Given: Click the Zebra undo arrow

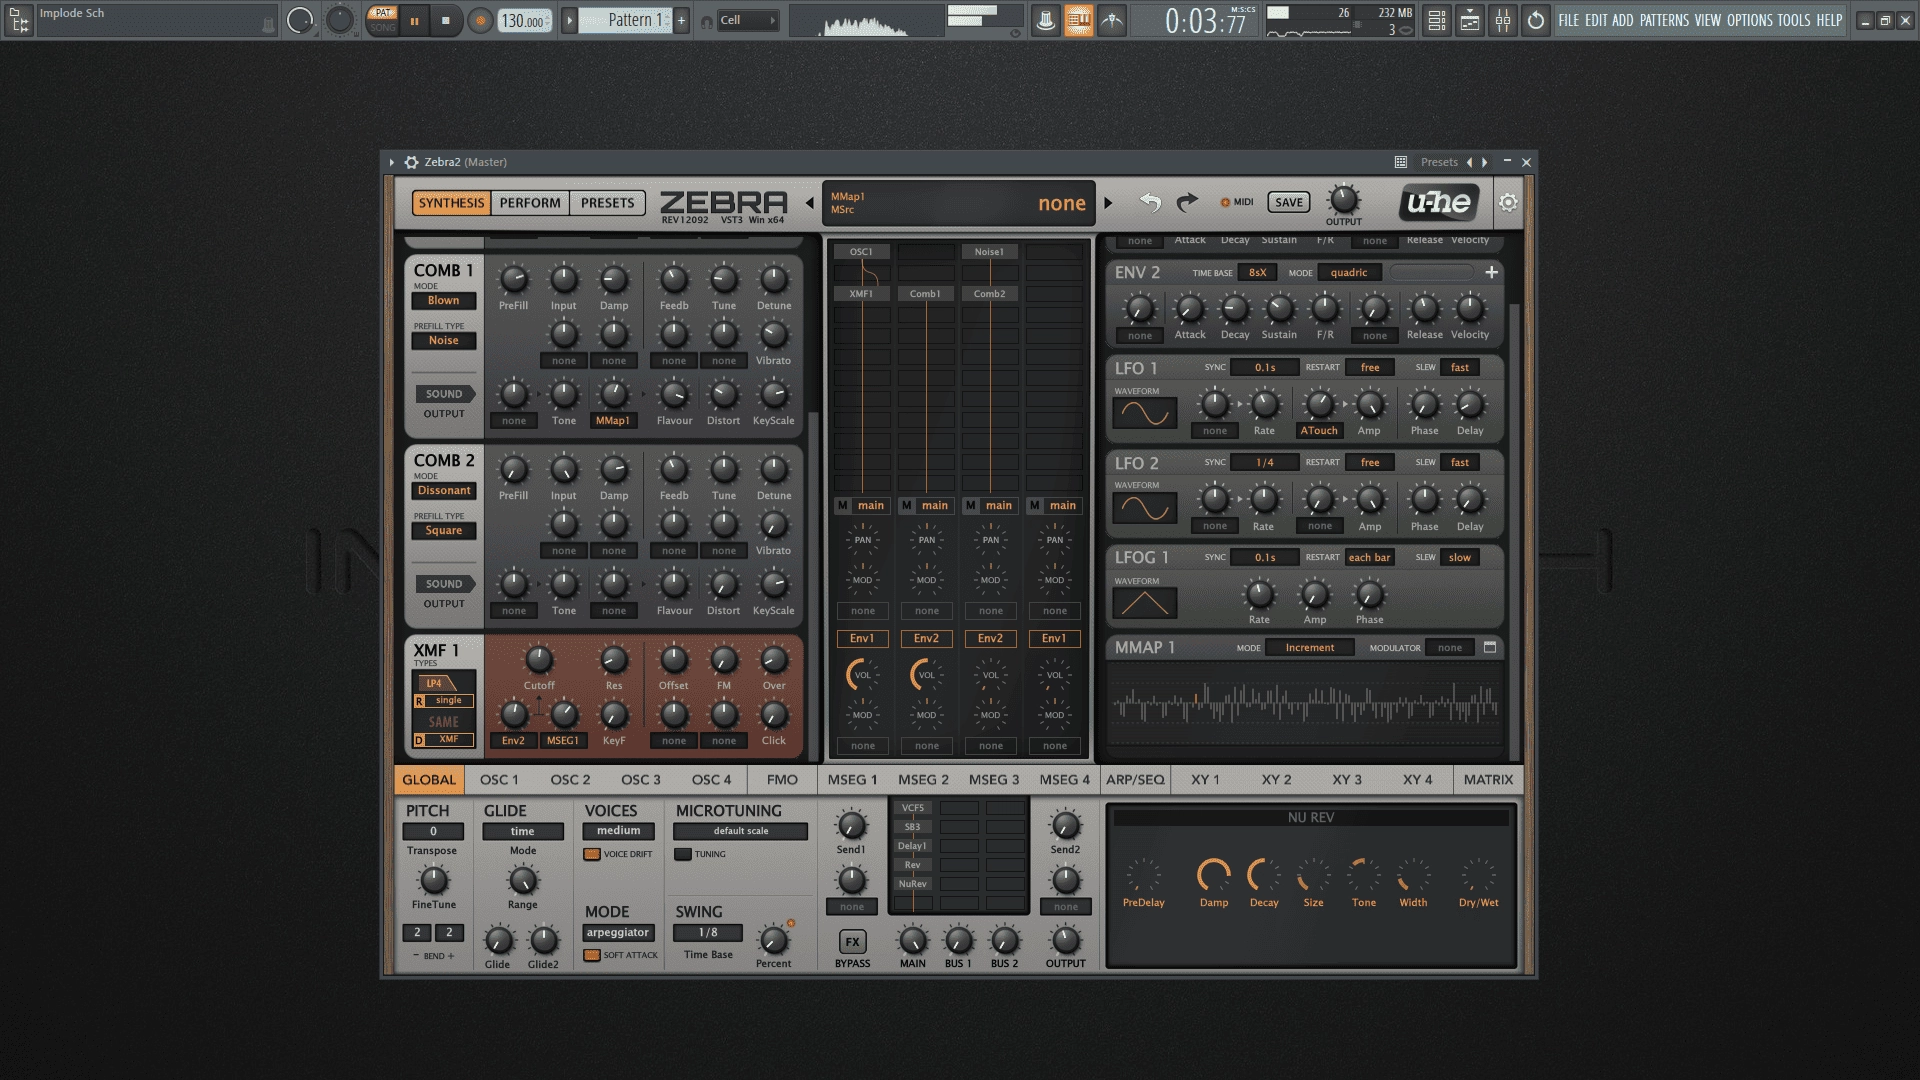Looking at the screenshot, I should point(1150,203).
